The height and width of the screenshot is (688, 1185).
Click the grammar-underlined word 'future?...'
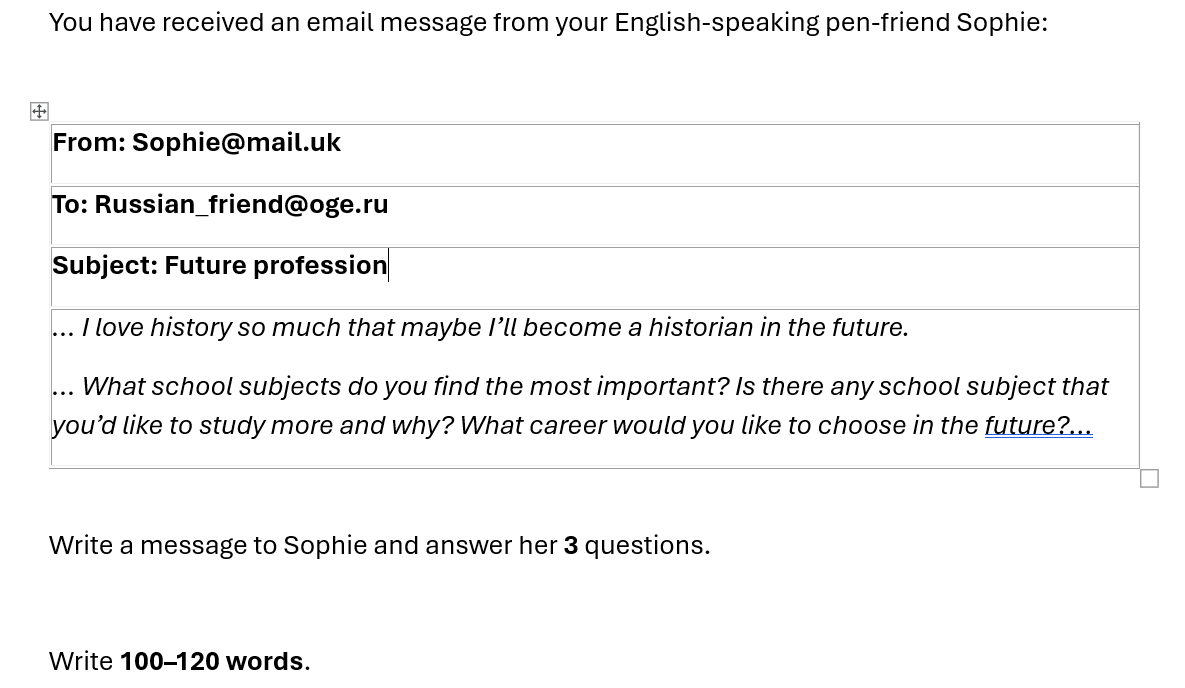pos(1037,425)
